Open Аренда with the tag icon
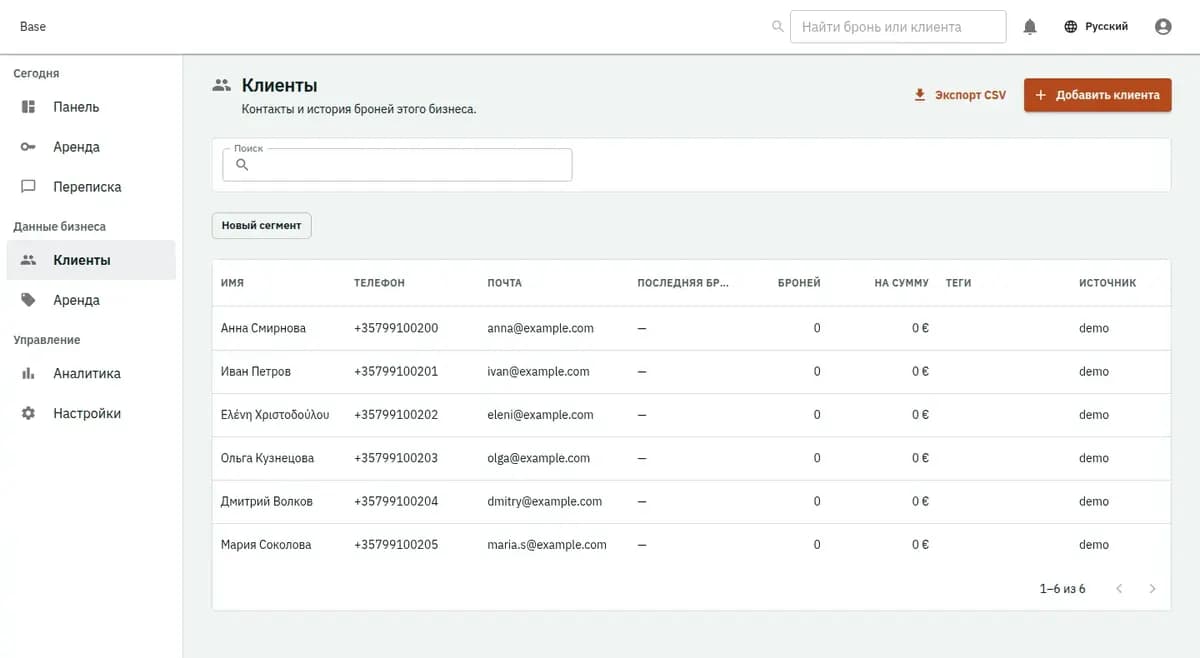 tap(29, 300)
